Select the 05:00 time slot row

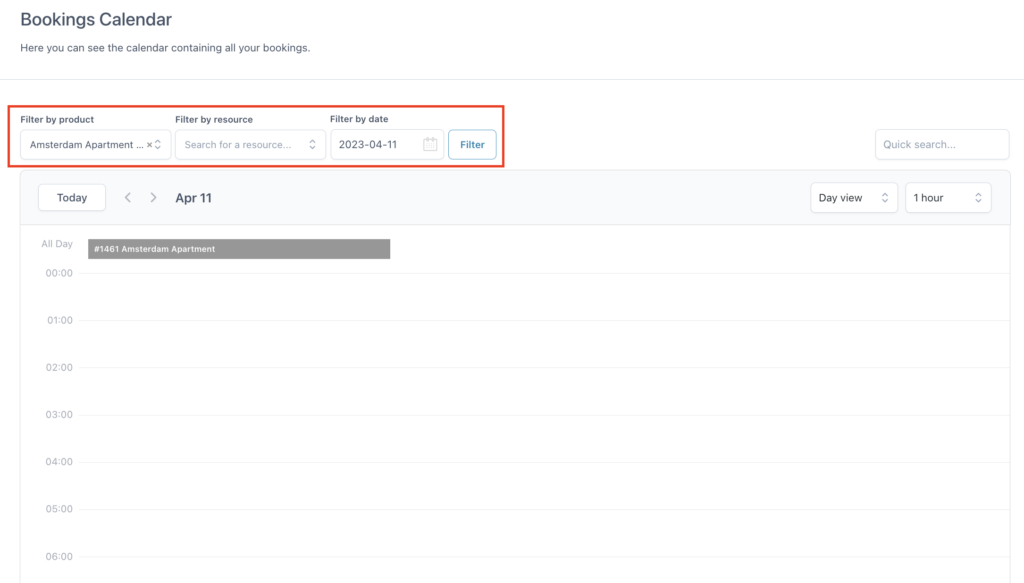point(544,533)
